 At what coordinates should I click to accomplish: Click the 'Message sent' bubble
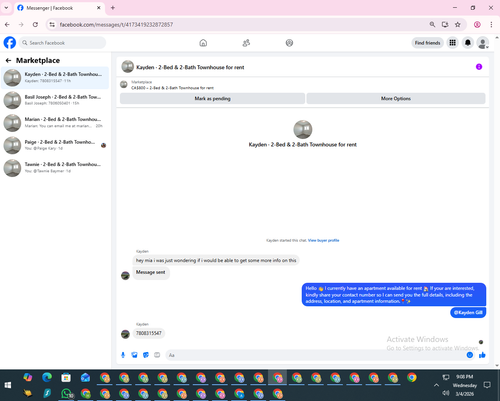(x=151, y=272)
